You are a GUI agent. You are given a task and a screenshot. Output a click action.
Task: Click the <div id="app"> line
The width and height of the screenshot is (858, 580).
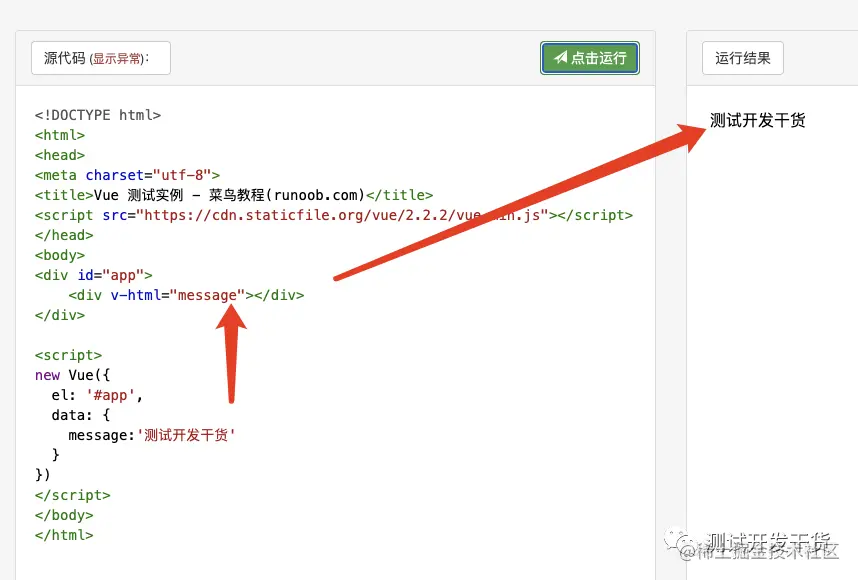point(94,275)
